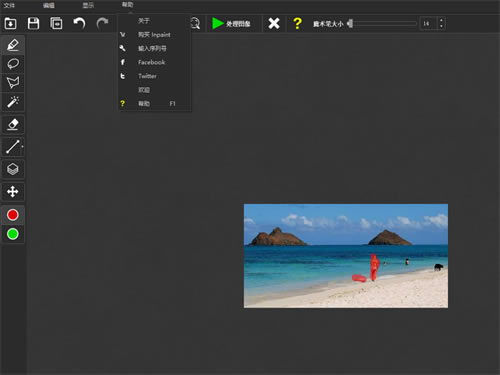Choose 关于 (About) from Help menu
Image resolution: width=500 pixels, height=375 pixels.
coord(155,21)
